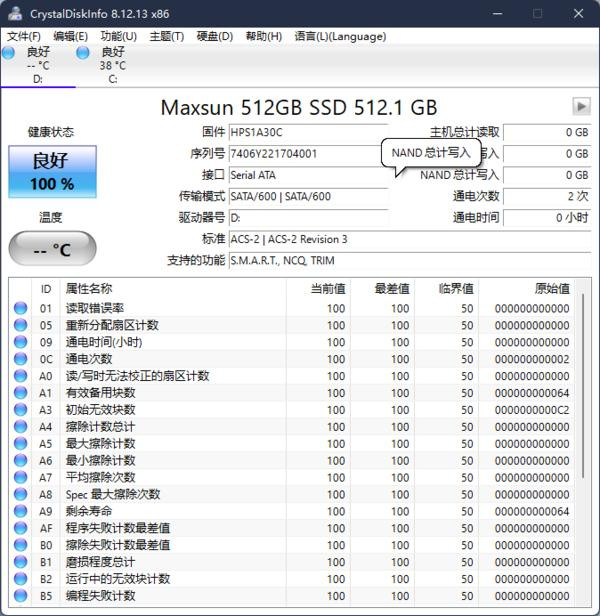Click the 属性名称 column header
Viewport: 600px width, 616px height.
pos(90,288)
